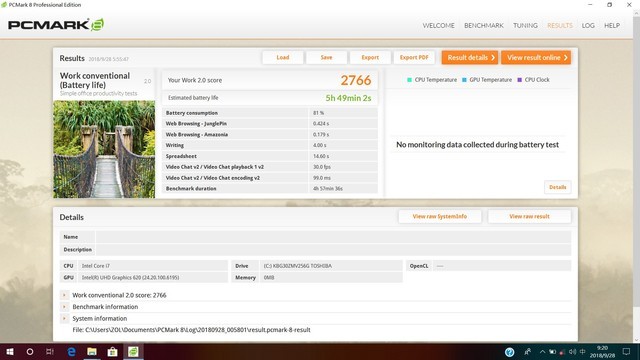Open File Explorer from taskbar

[x=92, y=351]
